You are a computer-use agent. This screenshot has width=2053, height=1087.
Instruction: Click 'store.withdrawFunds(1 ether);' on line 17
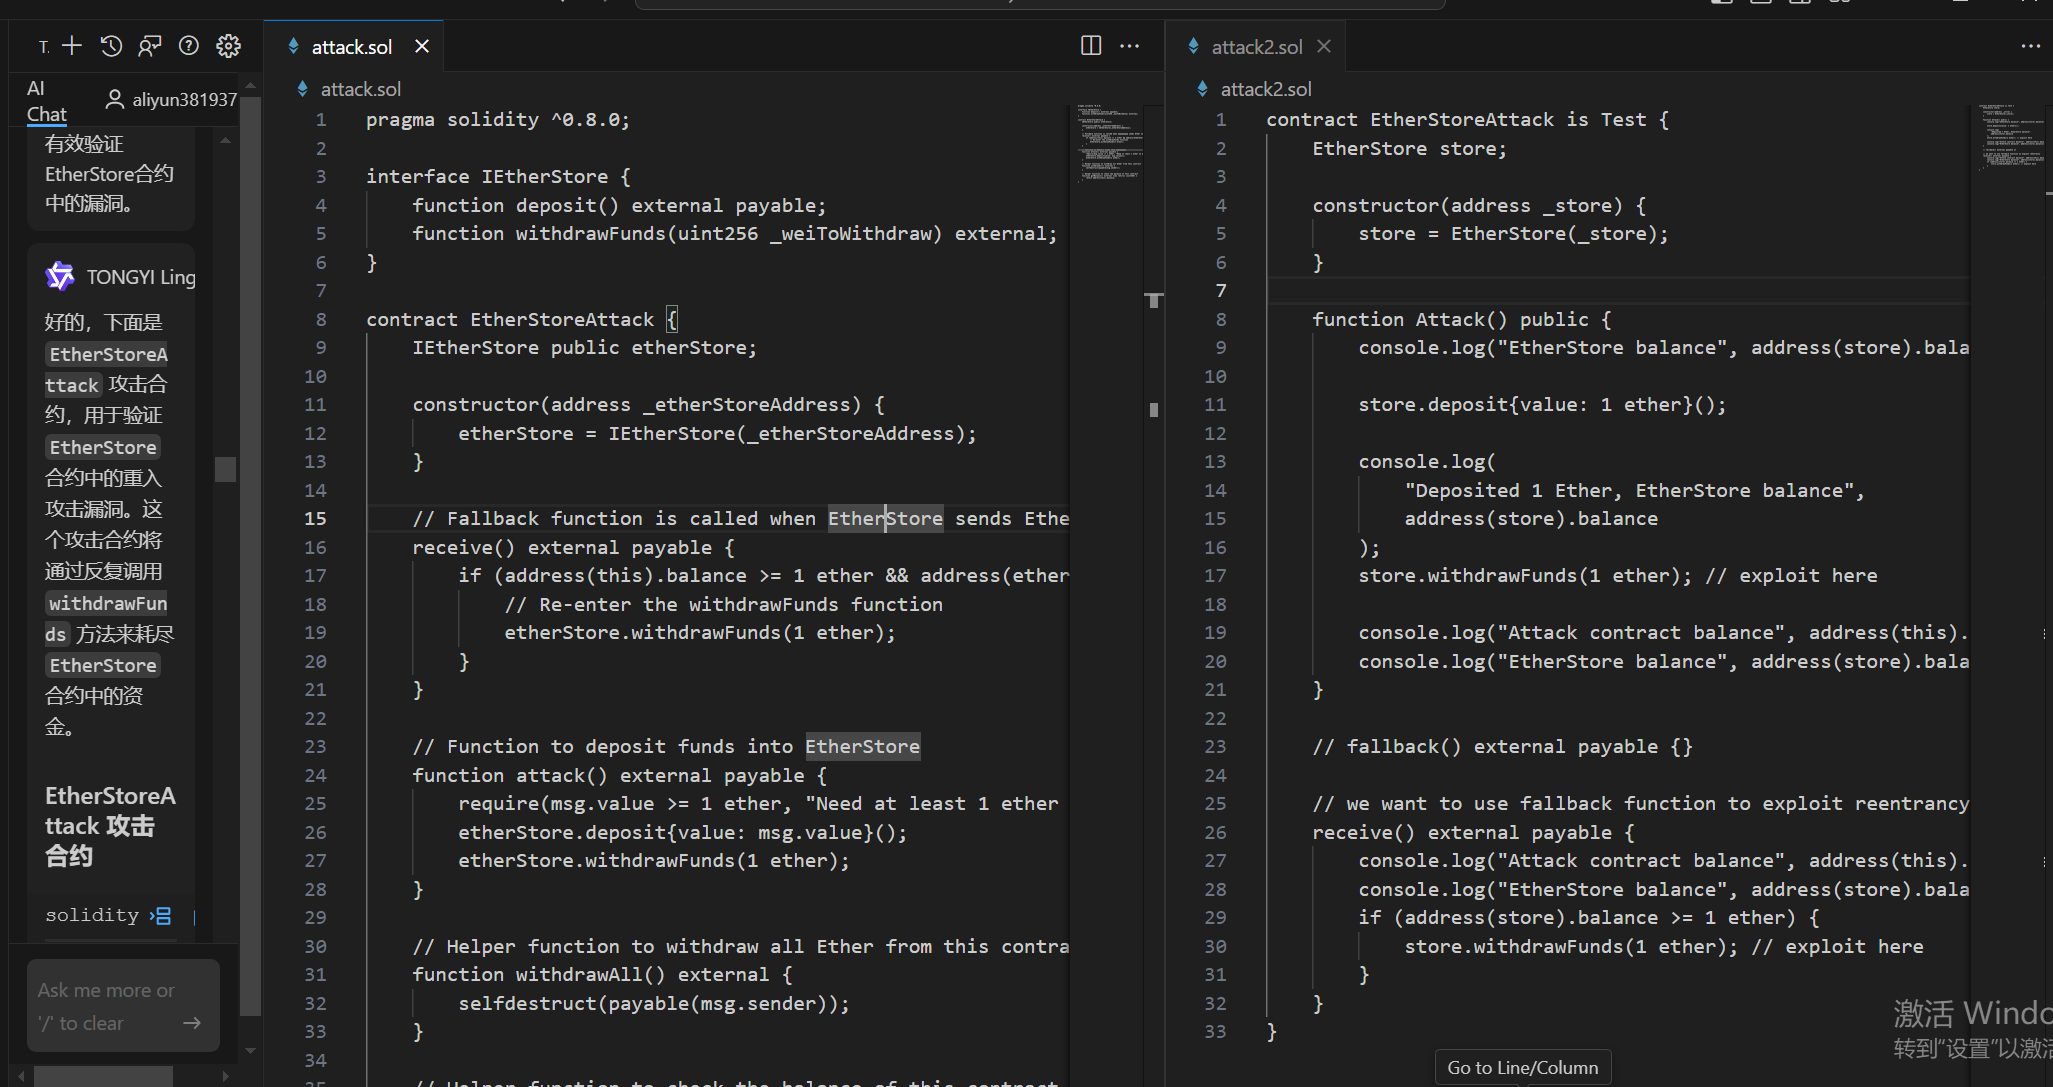pyautogui.click(x=1525, y=575)
